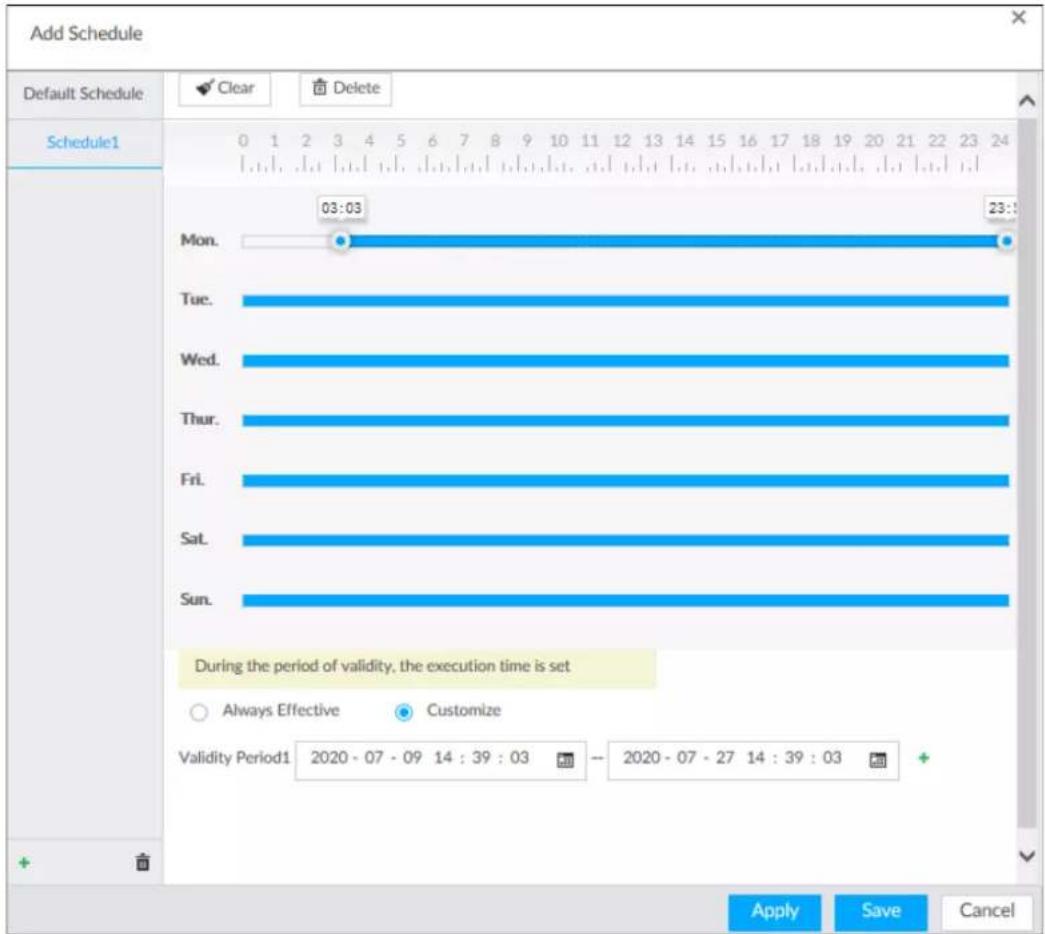Viewport: 1045px width, 934px height.
Task: Click the scroll down arrow
Action: click(x=1027, y=855)
